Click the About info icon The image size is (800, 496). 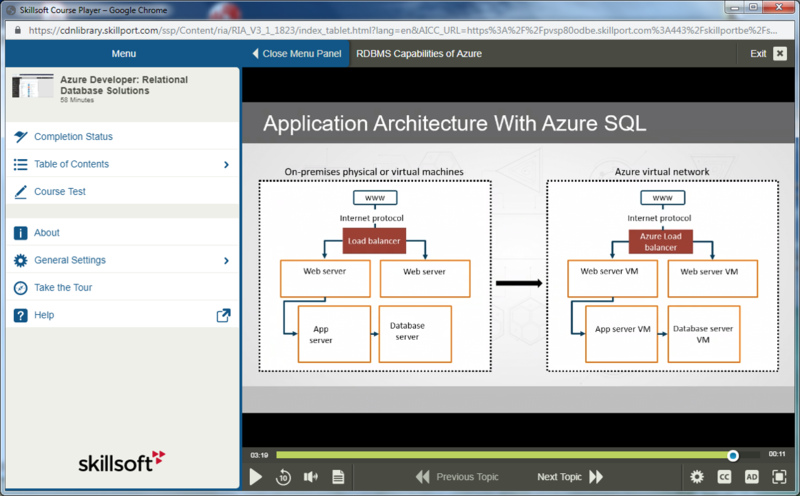tap(20, 233)
